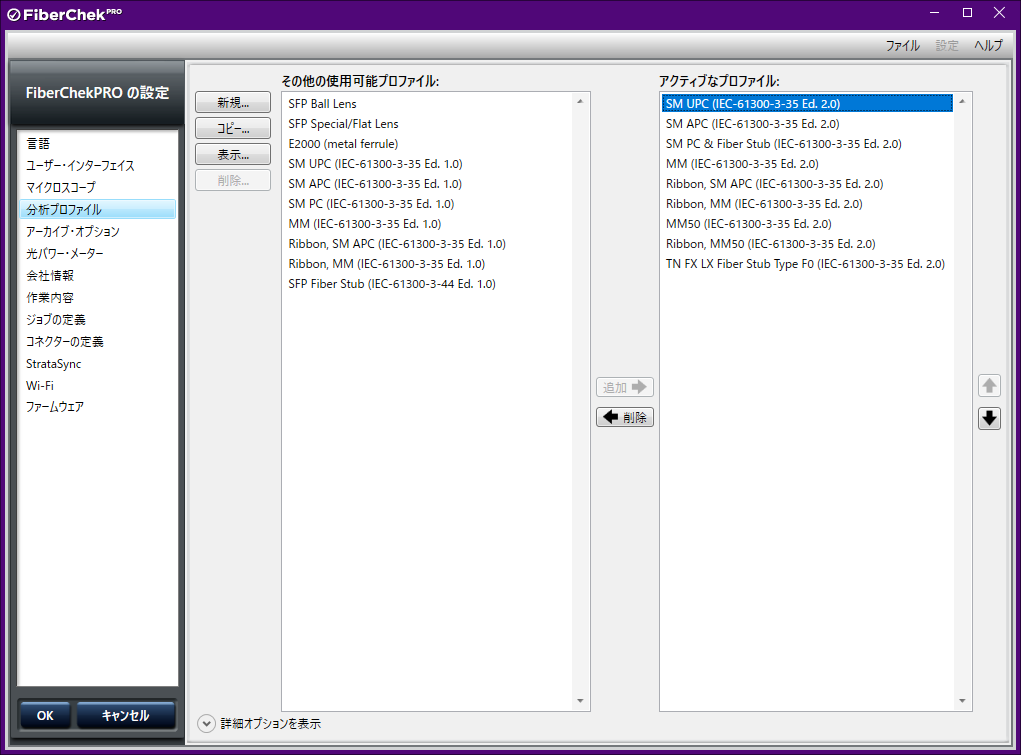Select active SM UPC Ed. 2.0 profile
Screen dimensions: 1021x755
coord(807,104)
